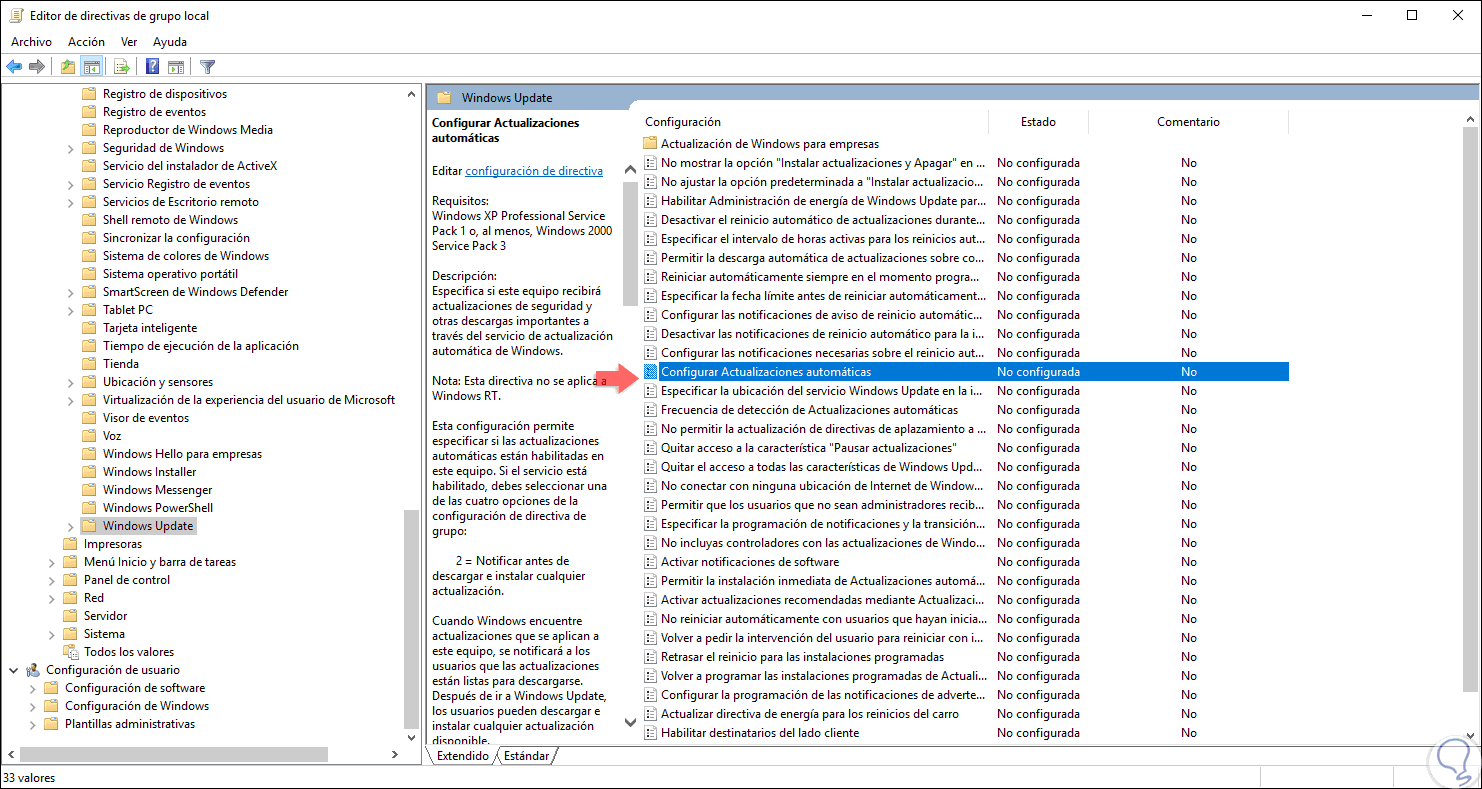Select the Configurar Actualizaciones automáticas policy row
The height and width of the screenshot is (789, 1482).
(x=964, y=372)
